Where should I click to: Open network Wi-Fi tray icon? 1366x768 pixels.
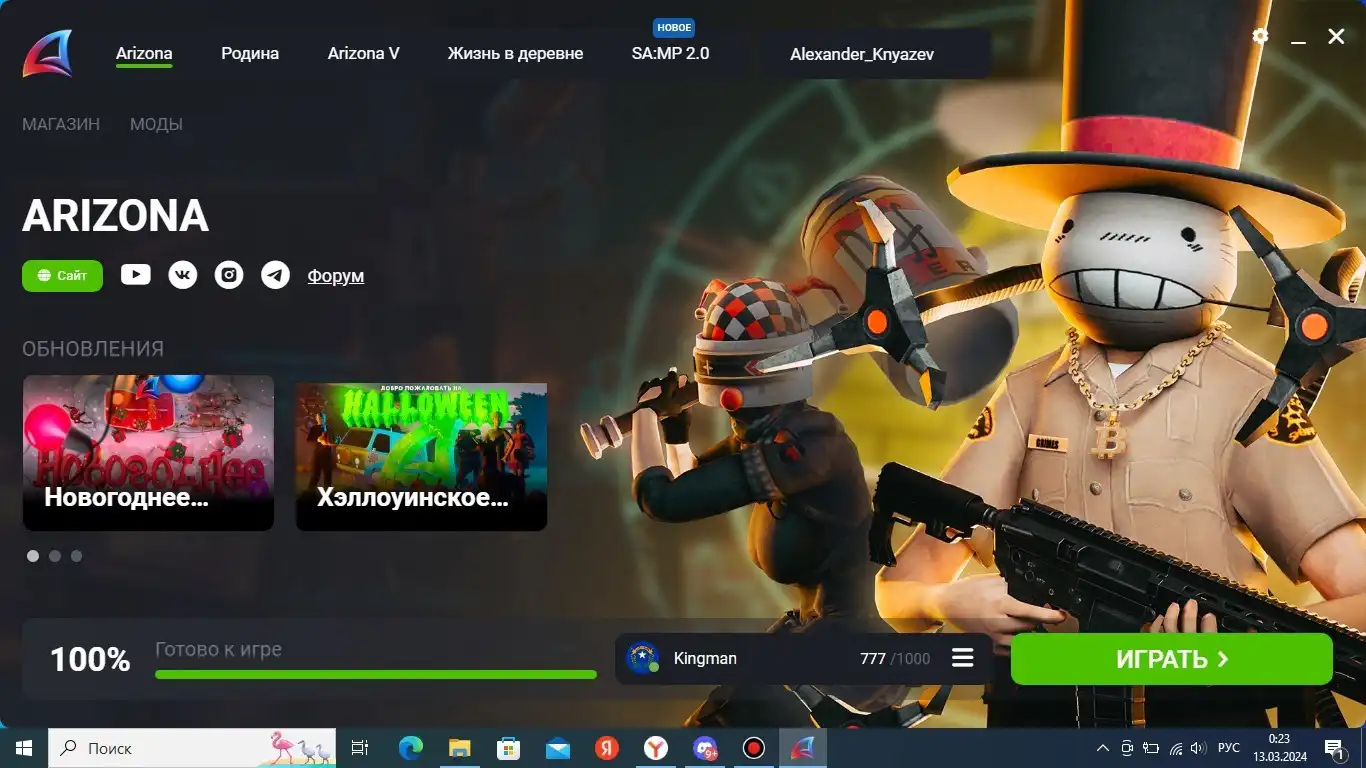click(1175, 748)
